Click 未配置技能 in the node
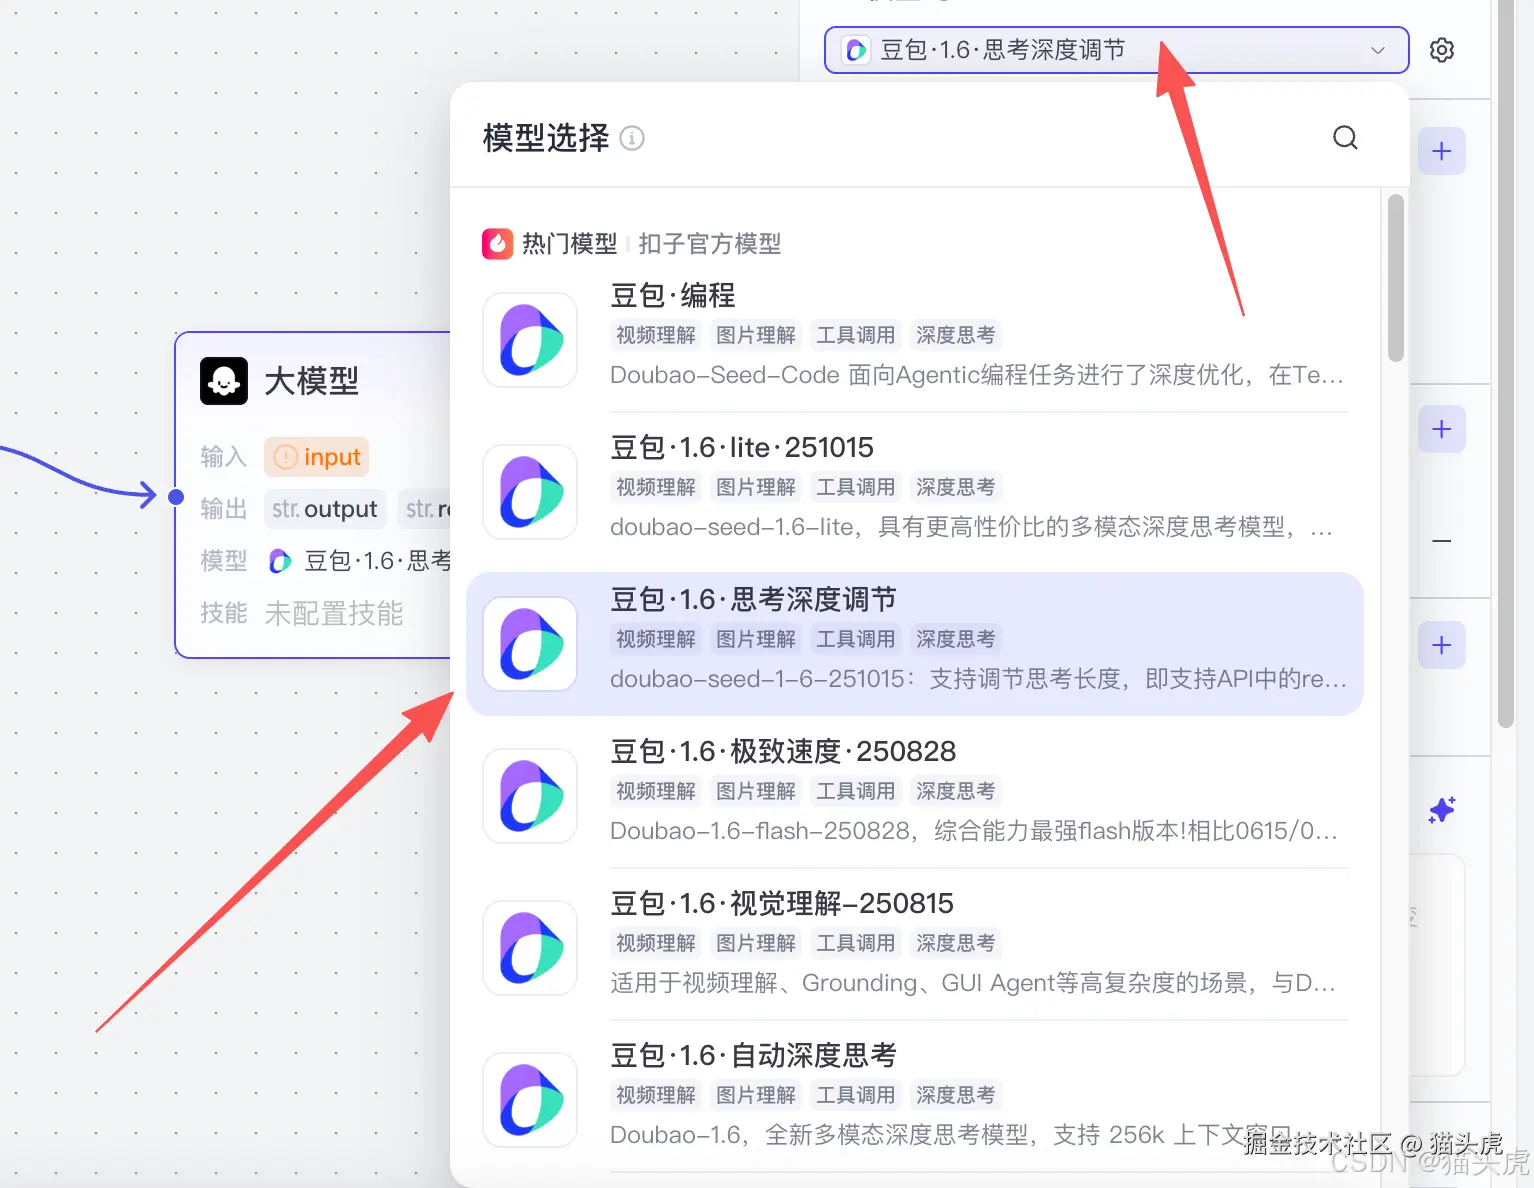This screenshot has height=1188, width=1534. 333,613
